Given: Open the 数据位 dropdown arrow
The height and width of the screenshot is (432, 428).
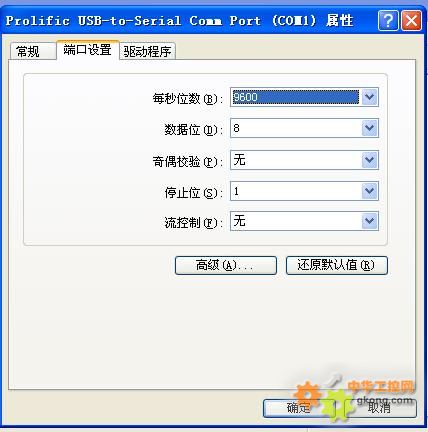Looking at the screenshot, I should [x=369, y=128].
